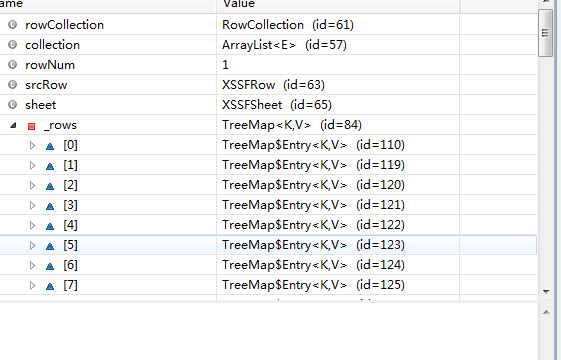
Task: Select the sheet variable name
Action: pos(40,105)
